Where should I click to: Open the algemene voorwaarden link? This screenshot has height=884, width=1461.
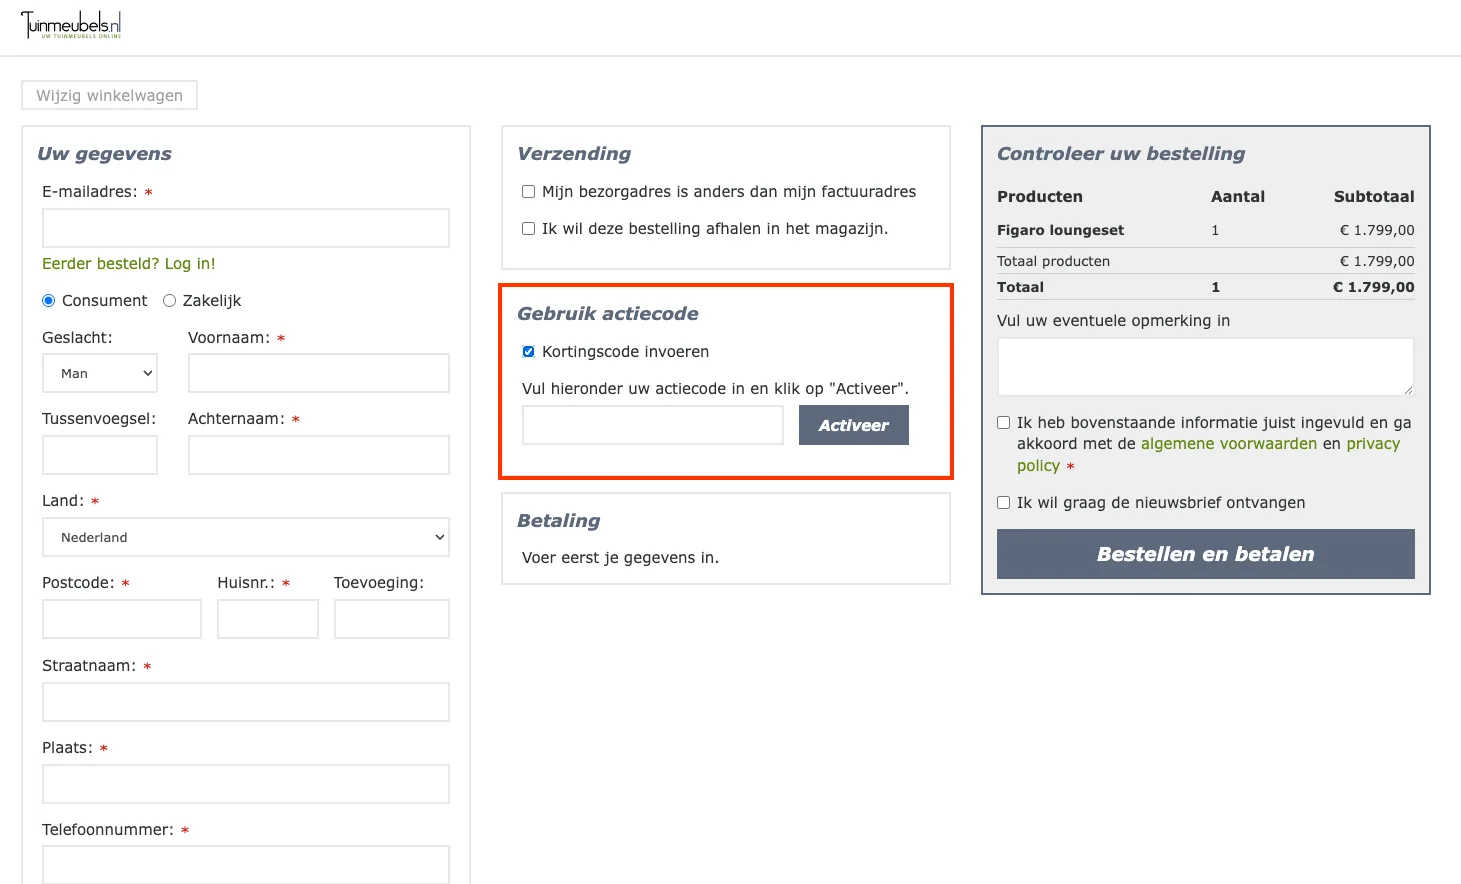pyautogui.click(x=1228, y=444)
